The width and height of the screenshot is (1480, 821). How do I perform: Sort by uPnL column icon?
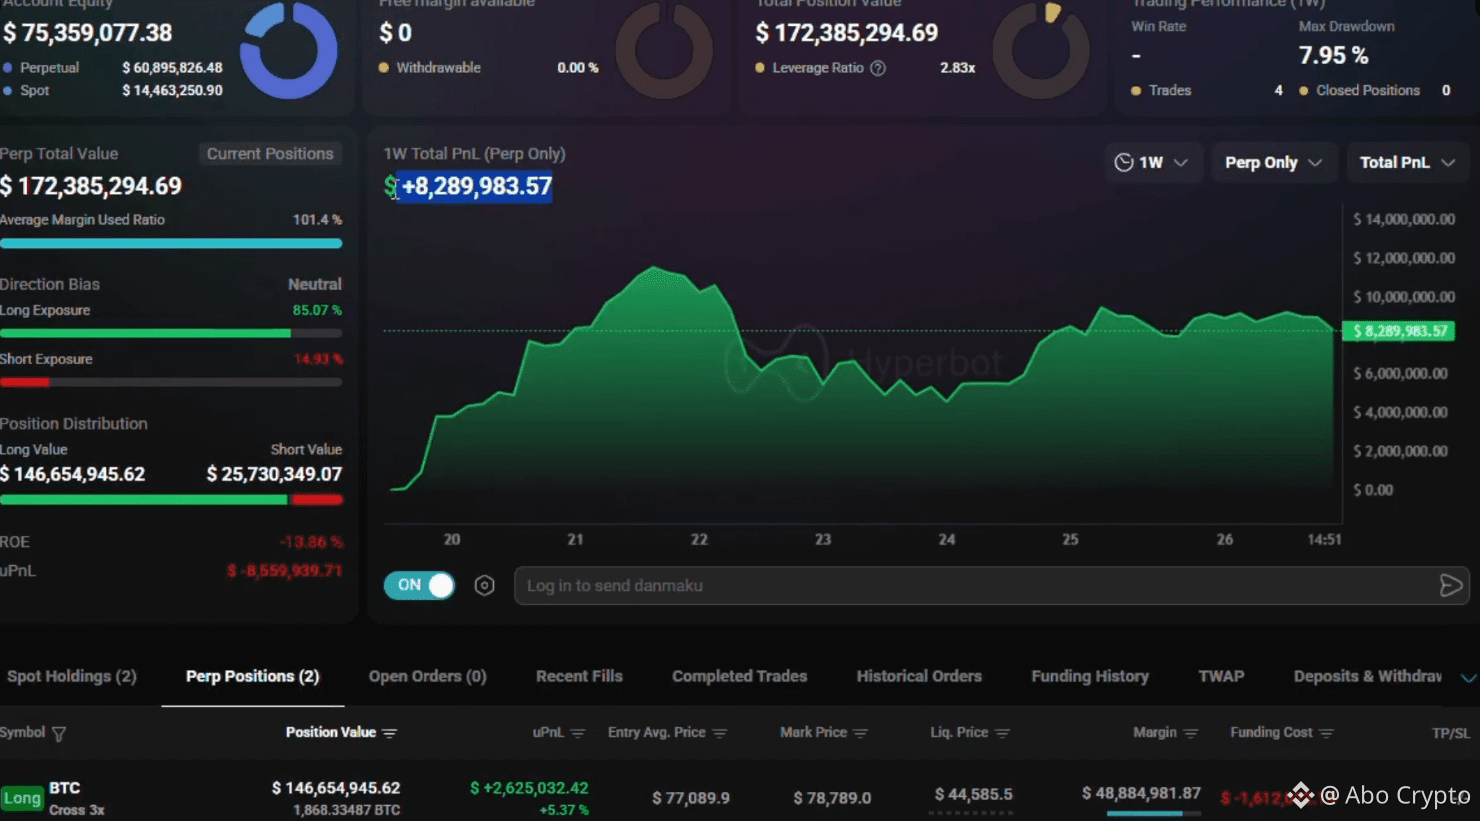click(578, 733)
